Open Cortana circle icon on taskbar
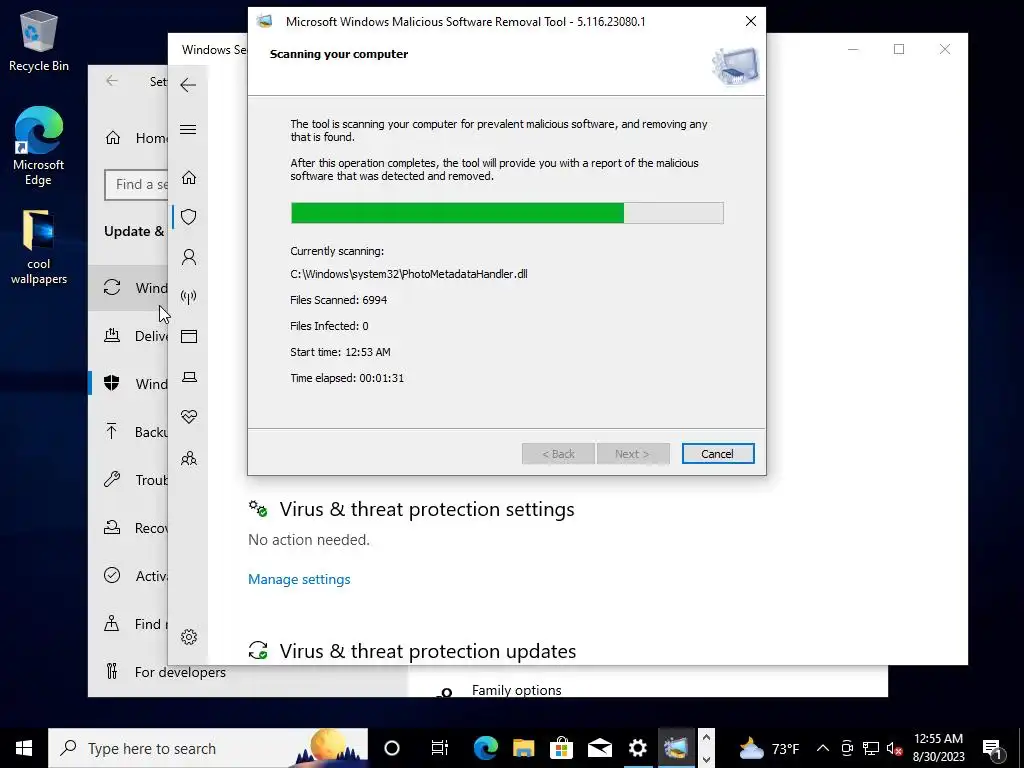1024x768 pixels. pos(392,748)
